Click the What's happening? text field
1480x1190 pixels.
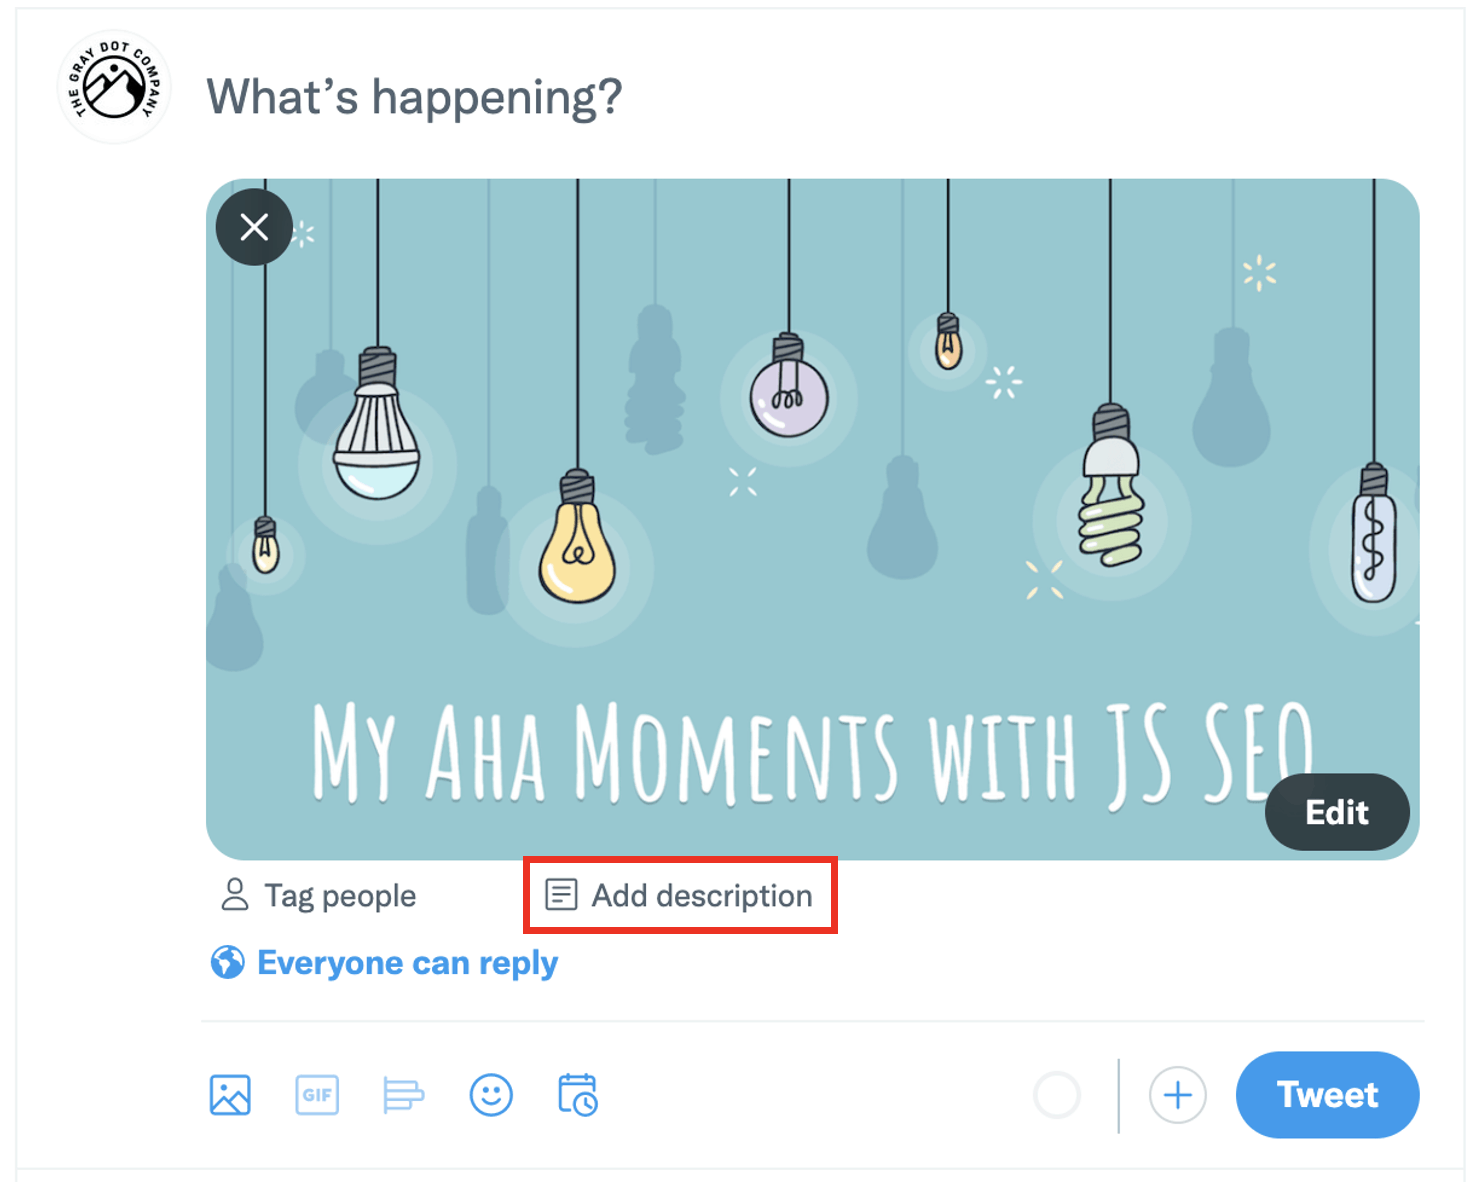pos(414,98)
